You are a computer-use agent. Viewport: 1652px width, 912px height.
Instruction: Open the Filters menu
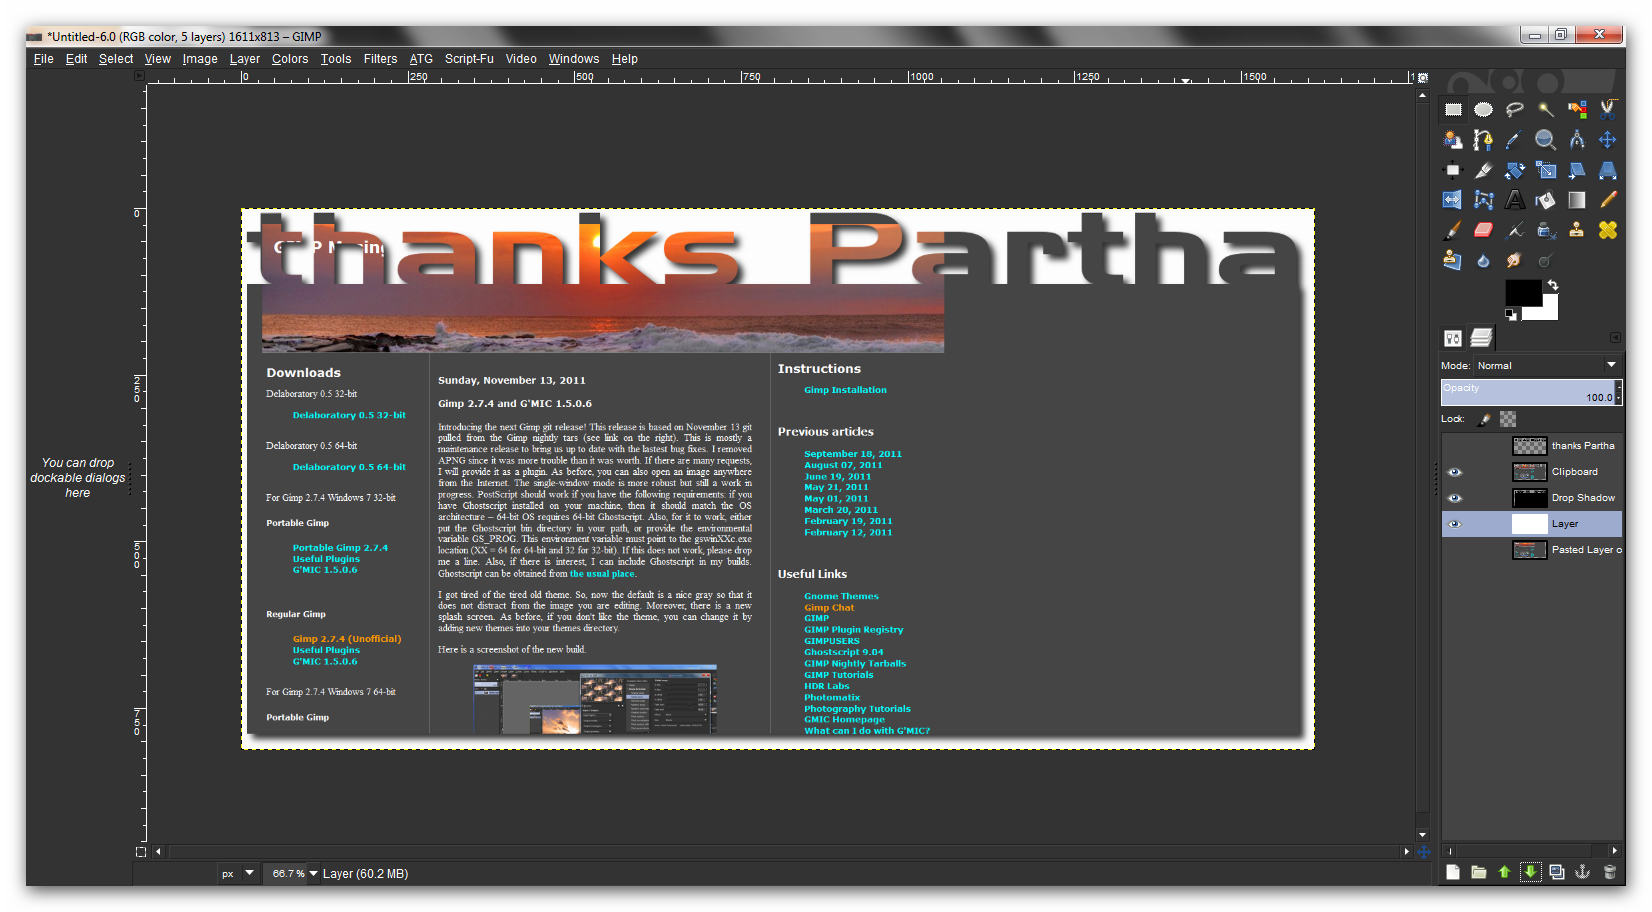click(380, 59)
